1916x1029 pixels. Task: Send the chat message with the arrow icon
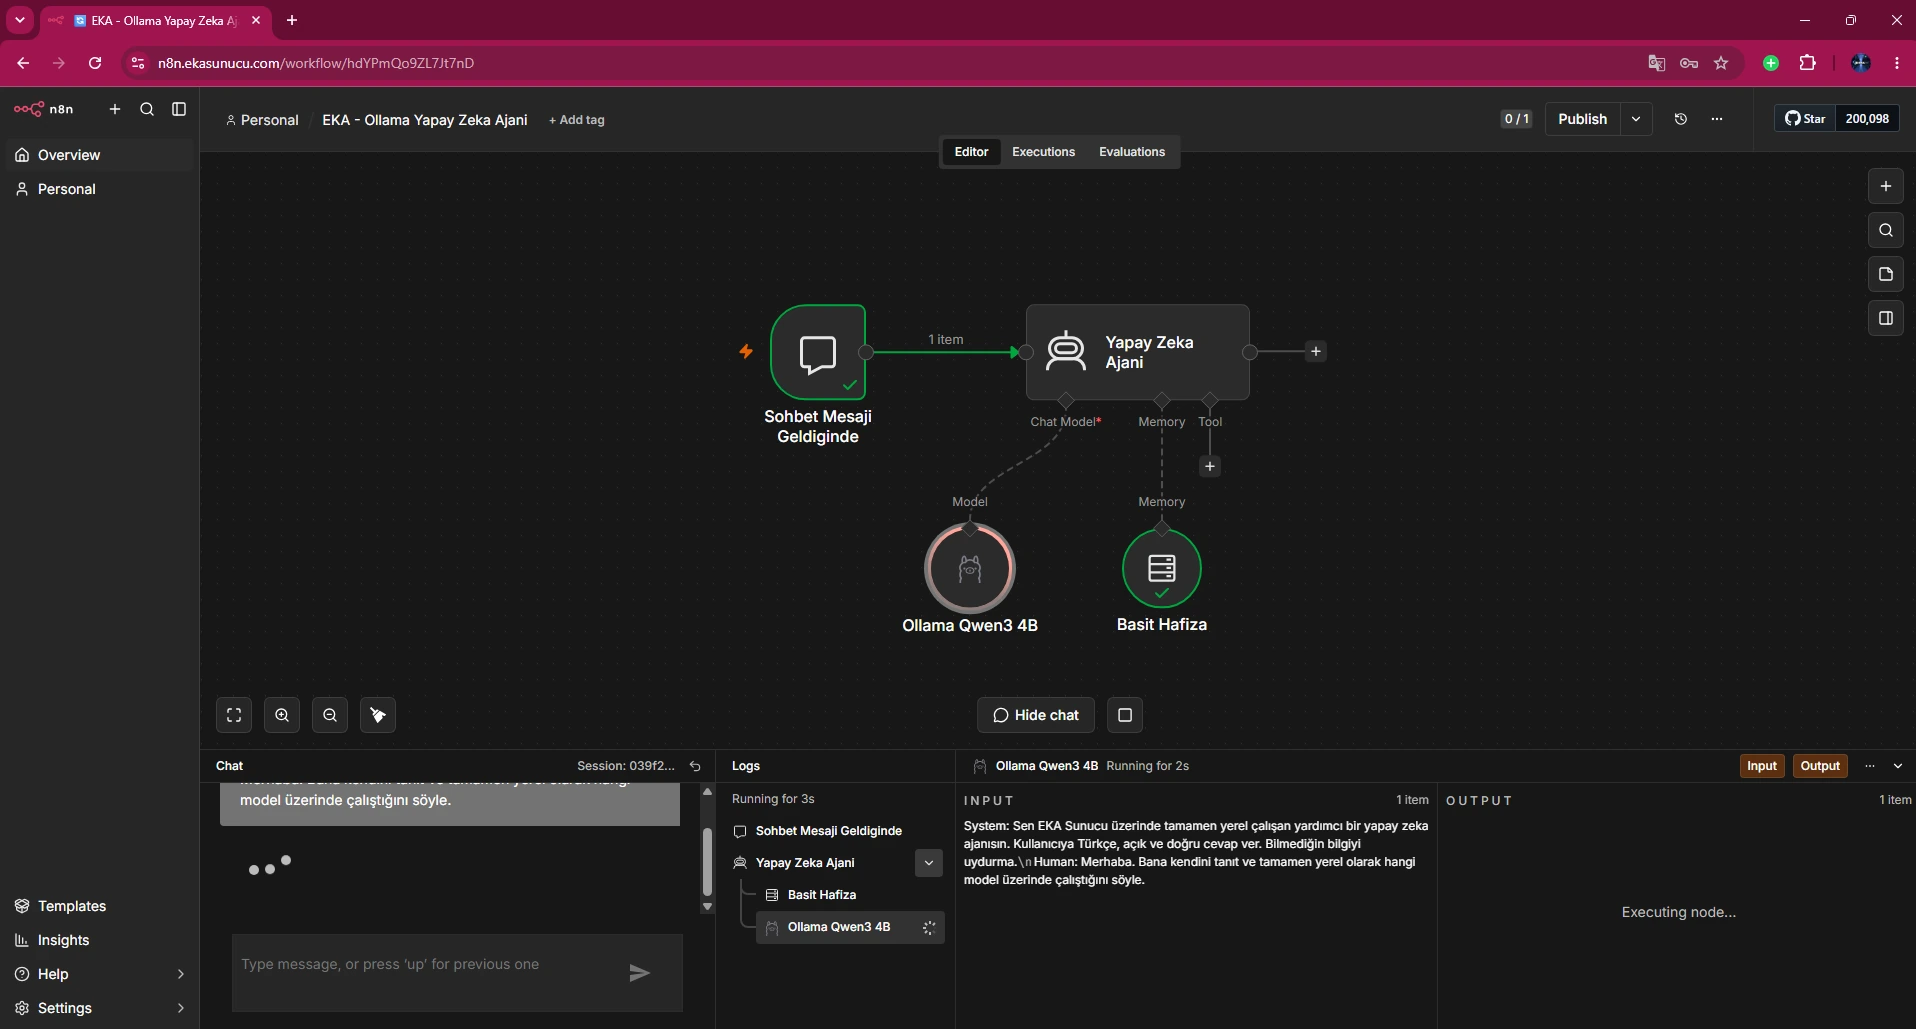coord(640,973)
